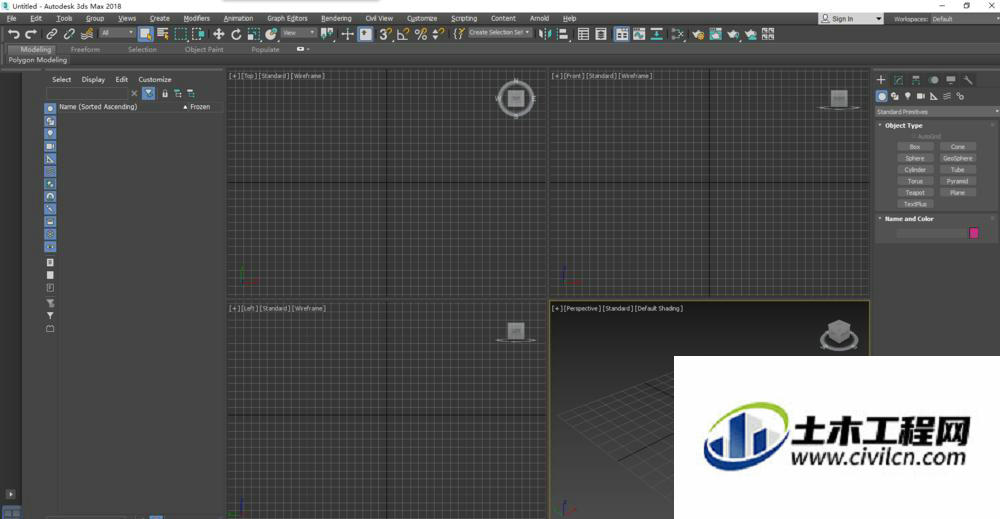
Task: Open the Schematic View icon
Action: click(656, 34)
